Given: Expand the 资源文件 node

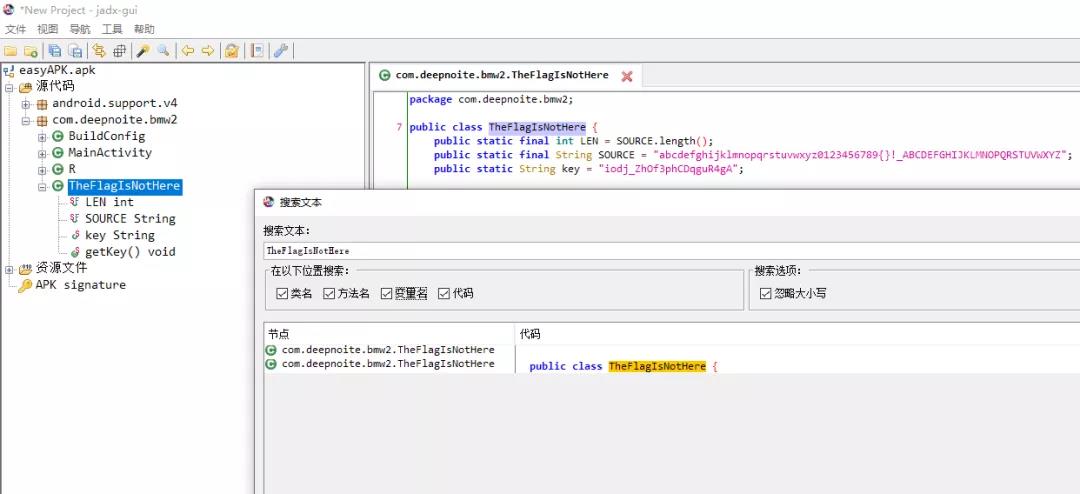Looking at the screenshot, I should pos(9,269).
